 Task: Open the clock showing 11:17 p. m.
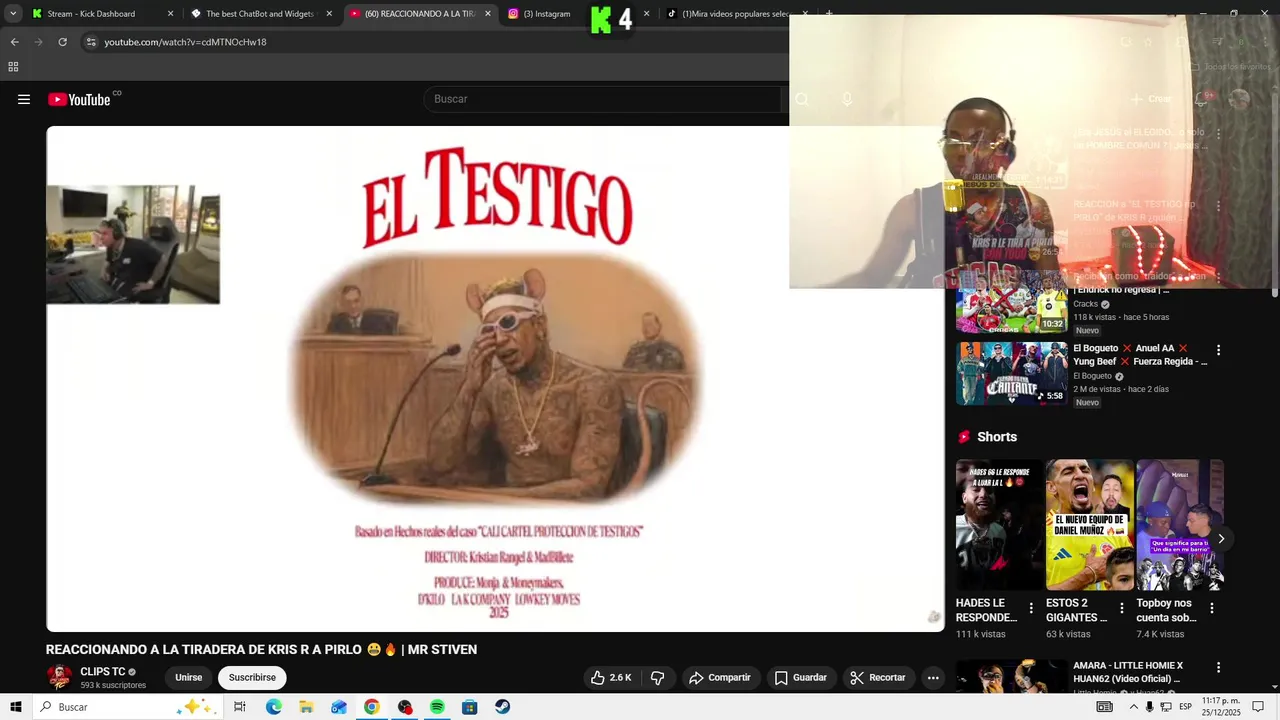(x=1221, y=707)
